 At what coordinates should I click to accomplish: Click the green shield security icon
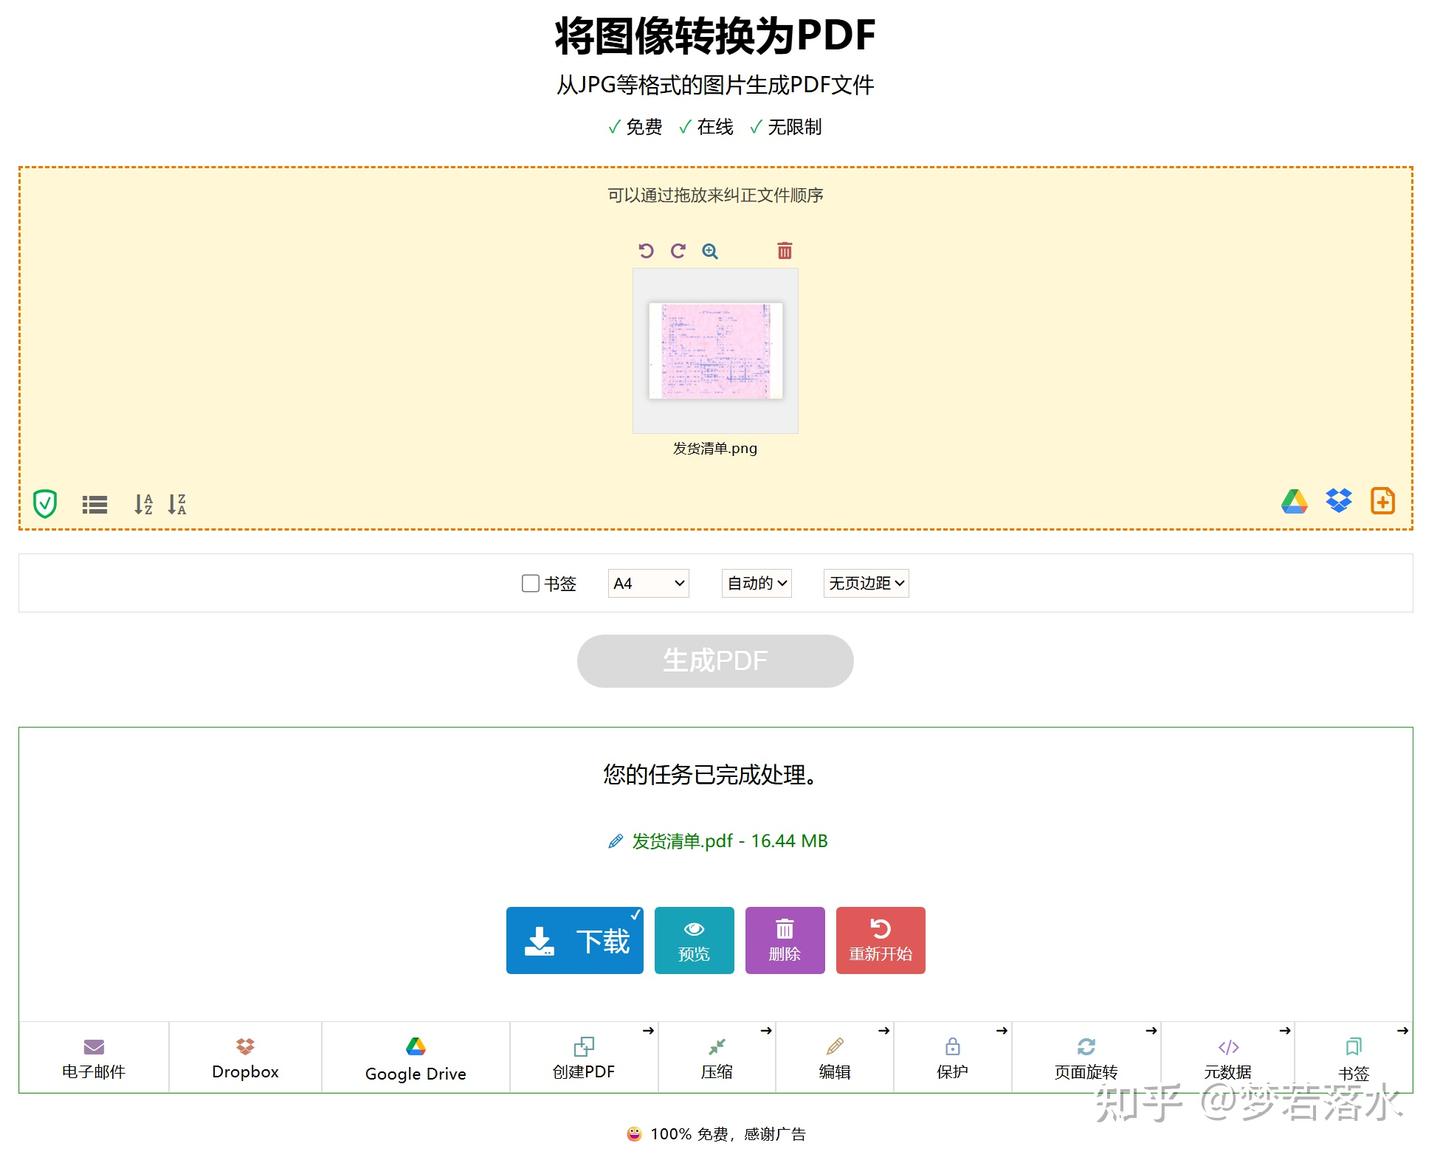(x=45, y=504)
